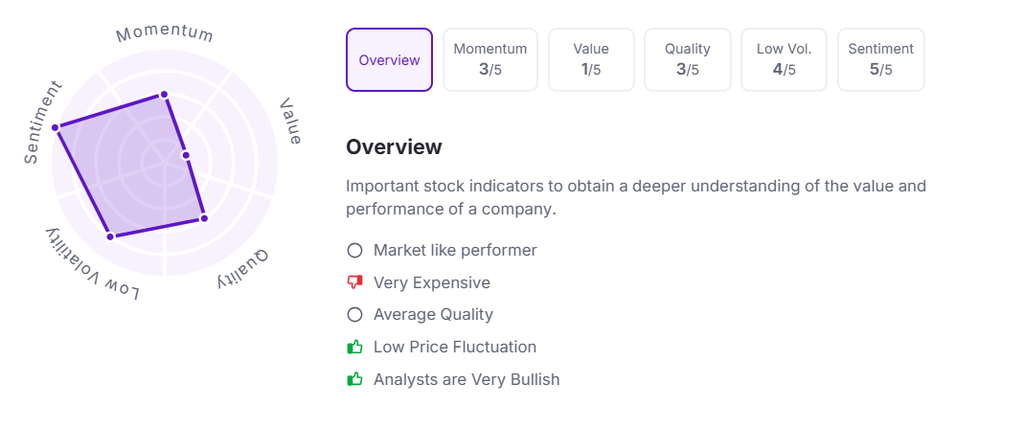
Task: Click thumbs-up icon beside Low Price Fluctuation
Action: [x=354, y=347]
